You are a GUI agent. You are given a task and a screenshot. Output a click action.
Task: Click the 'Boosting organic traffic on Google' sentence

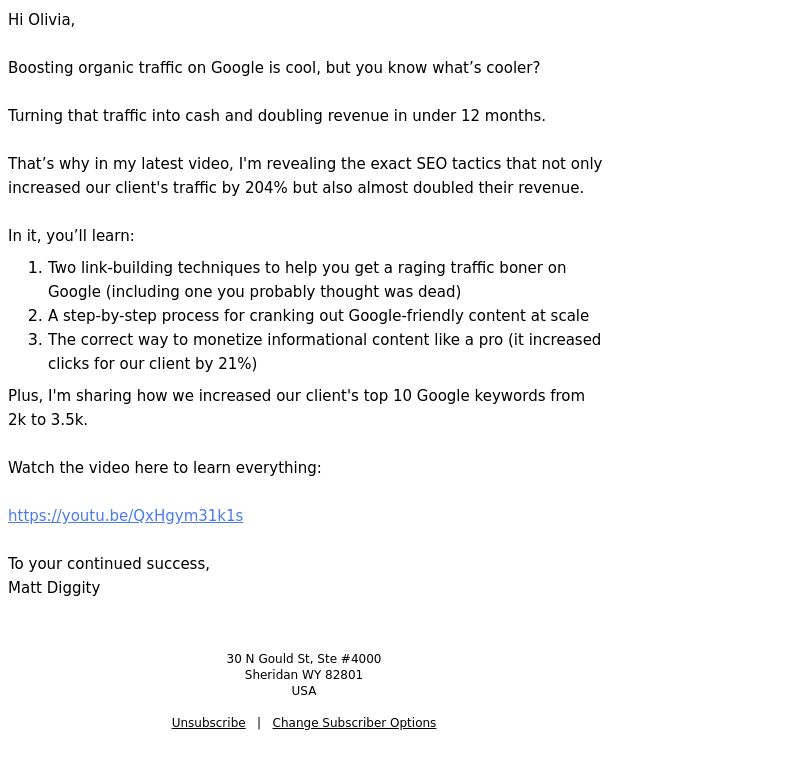[x=274, y=68]
